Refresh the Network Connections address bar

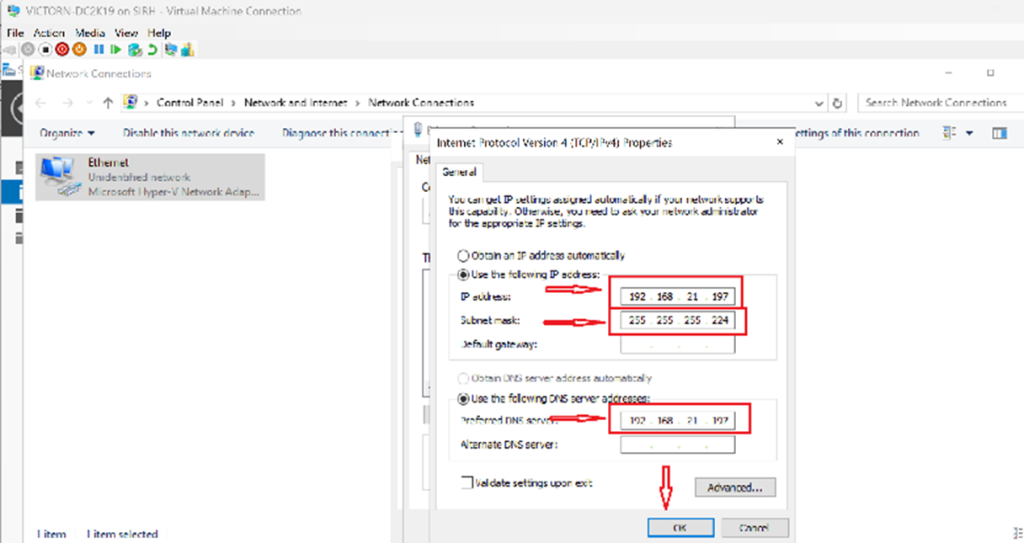click(x=838, y=103)
